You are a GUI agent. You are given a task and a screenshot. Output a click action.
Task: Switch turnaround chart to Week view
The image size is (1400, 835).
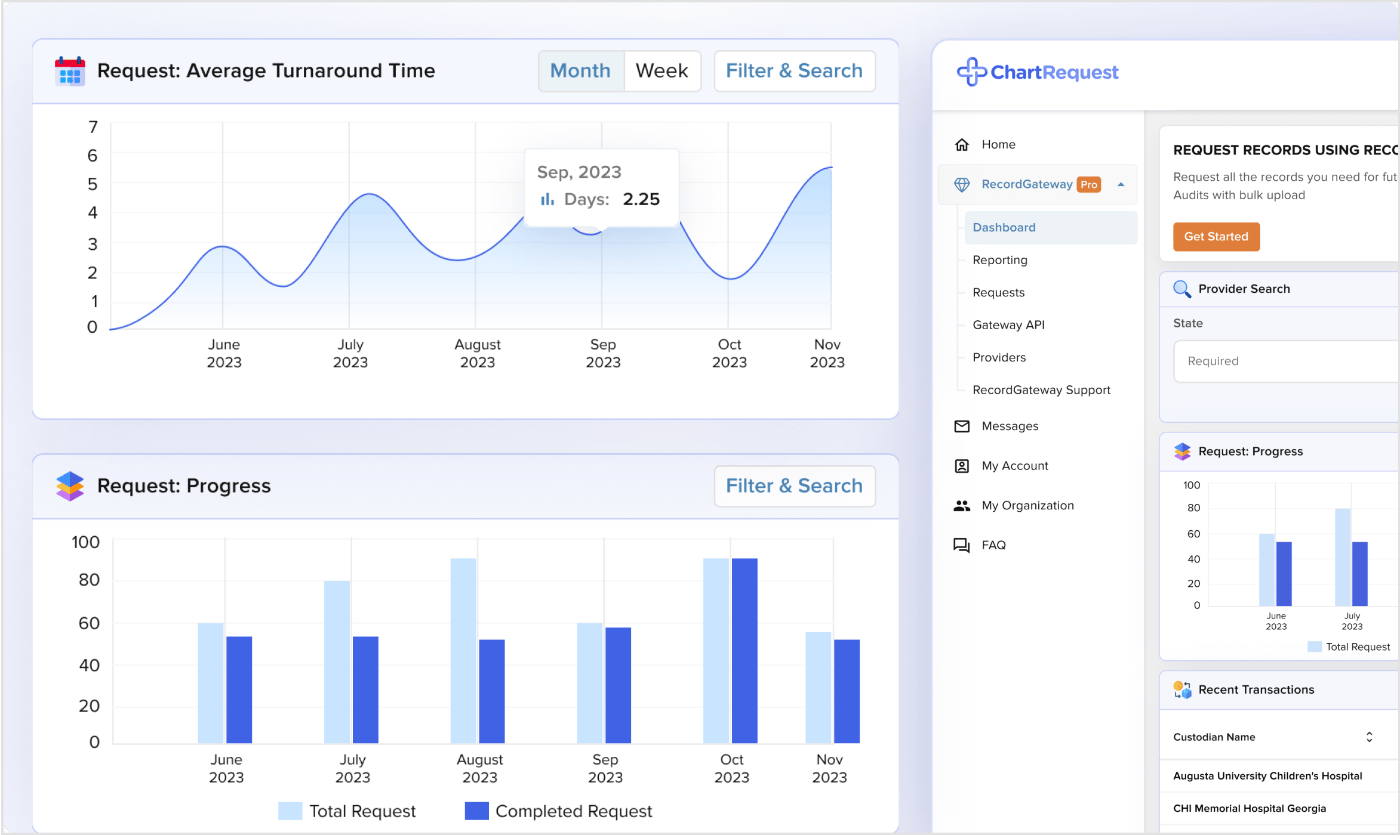pos(662,71)
